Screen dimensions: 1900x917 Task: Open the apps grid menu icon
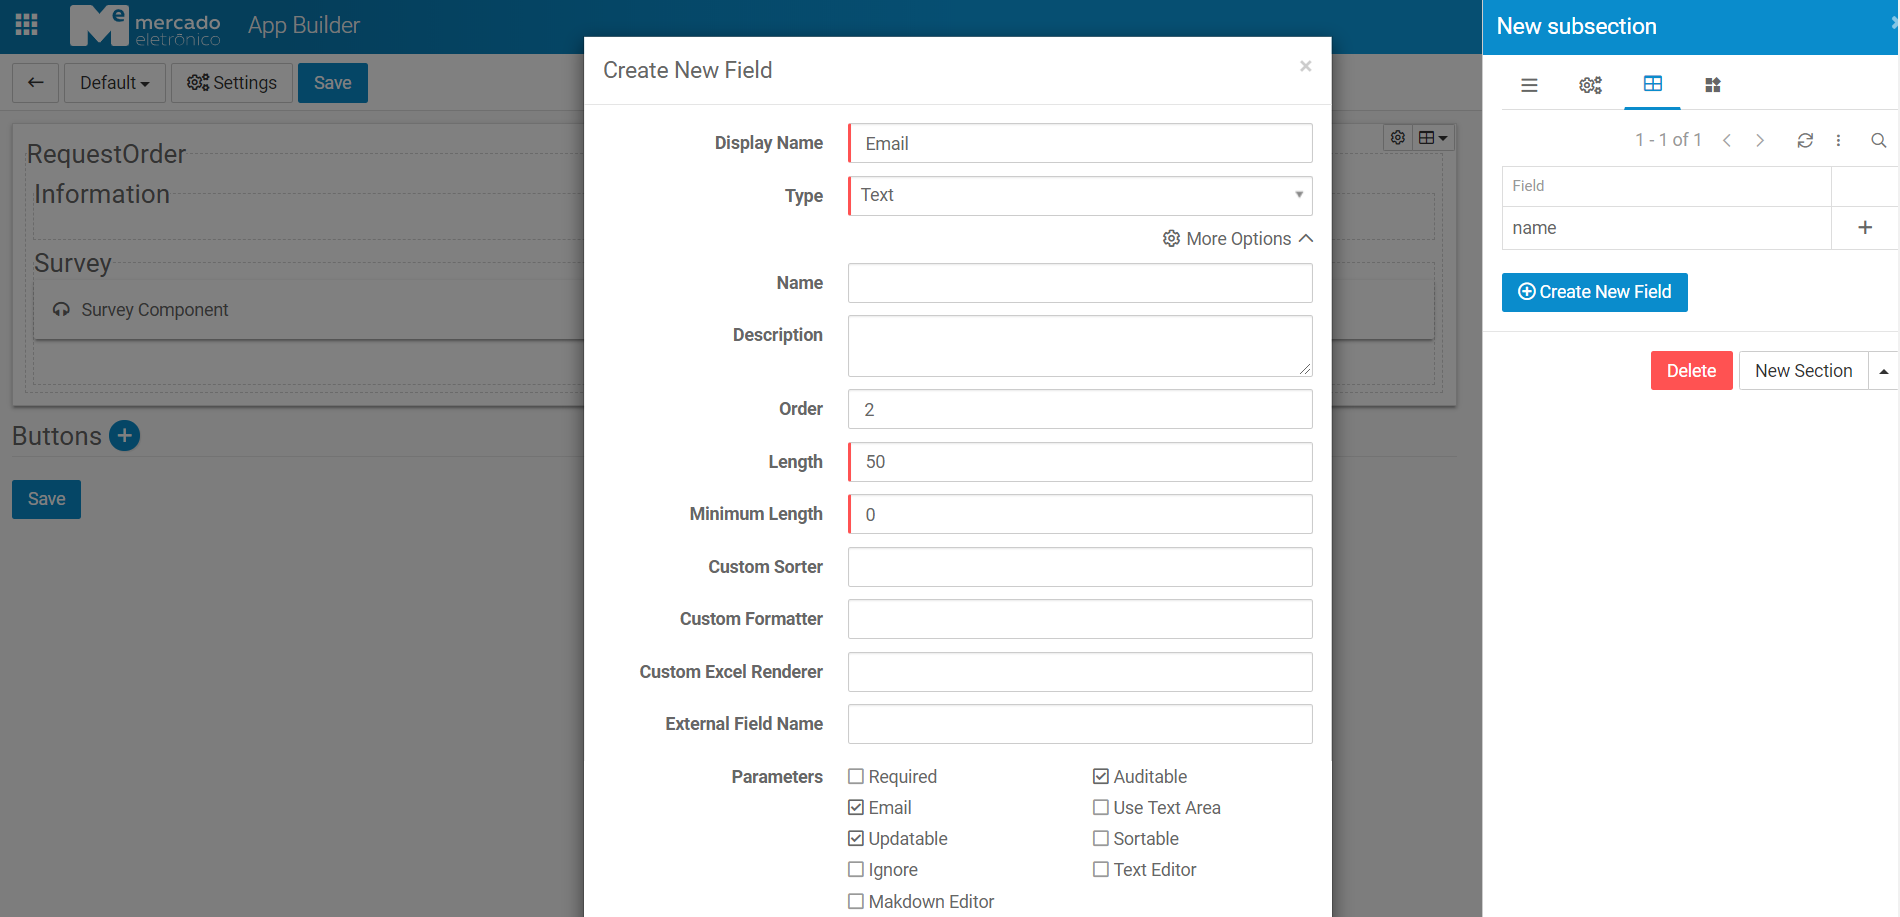[27, 25]
